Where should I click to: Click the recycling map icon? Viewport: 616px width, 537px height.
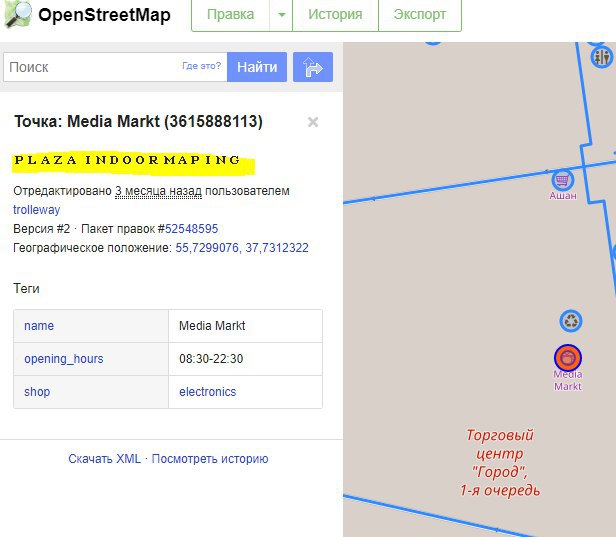(571, 321)
